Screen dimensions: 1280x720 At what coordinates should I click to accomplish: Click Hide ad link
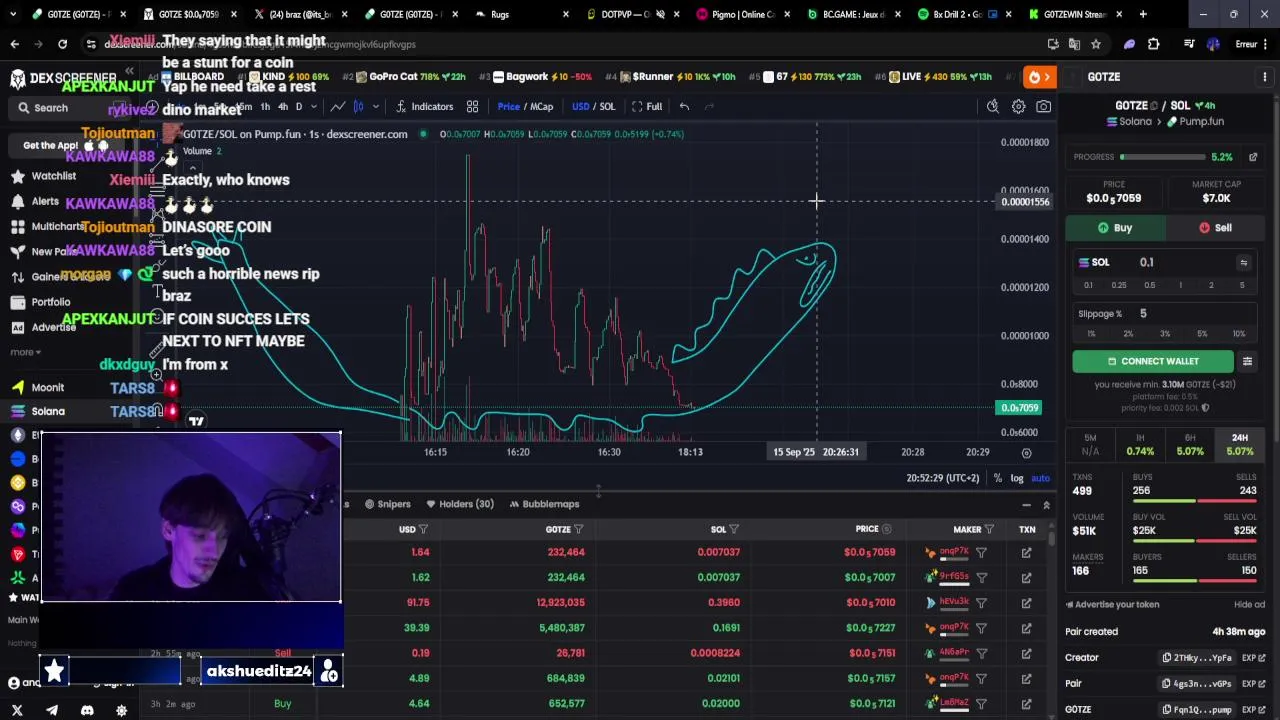coord(1249,605)
